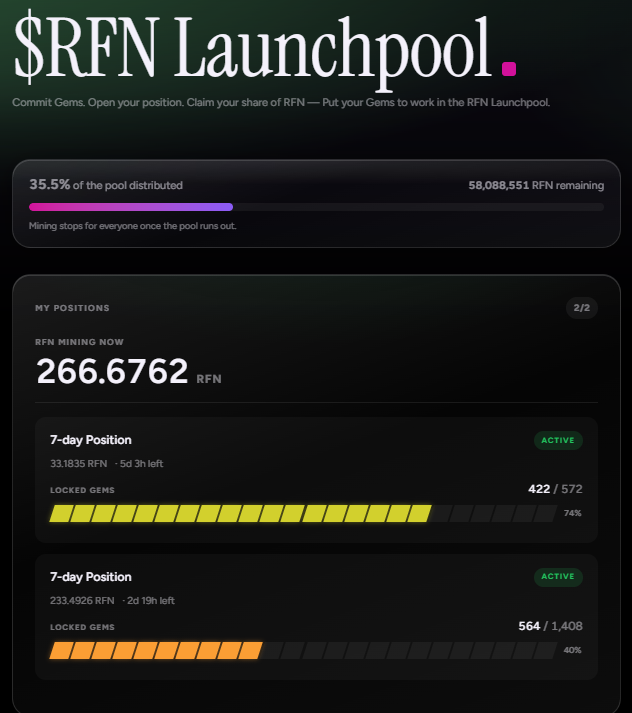The width and height of the screenshot is (632, 713).
Task: Click the '2d 19h left' time remaining
Action: 151,600
